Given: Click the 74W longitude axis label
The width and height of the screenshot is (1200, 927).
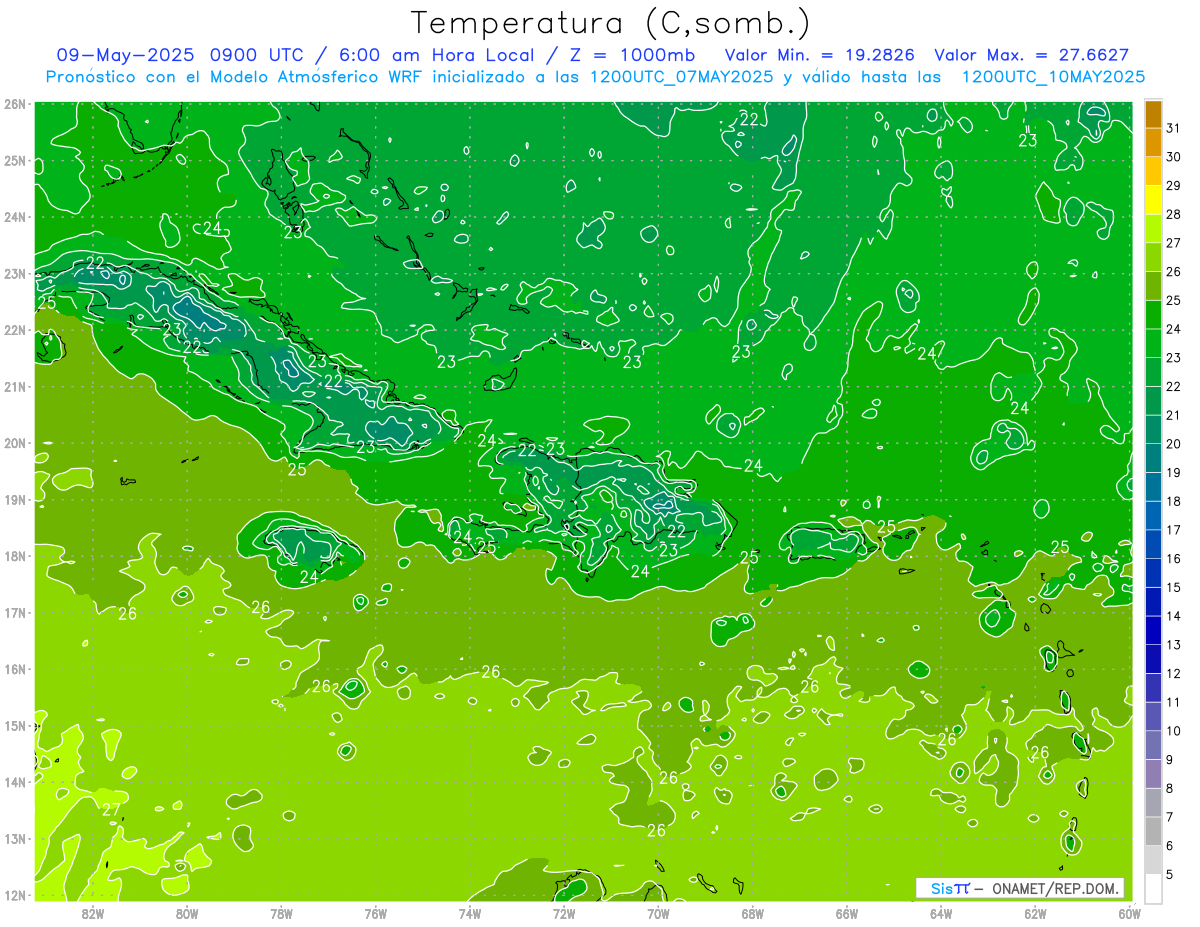Looking at the screenshot, I should [x=470, y=913].
